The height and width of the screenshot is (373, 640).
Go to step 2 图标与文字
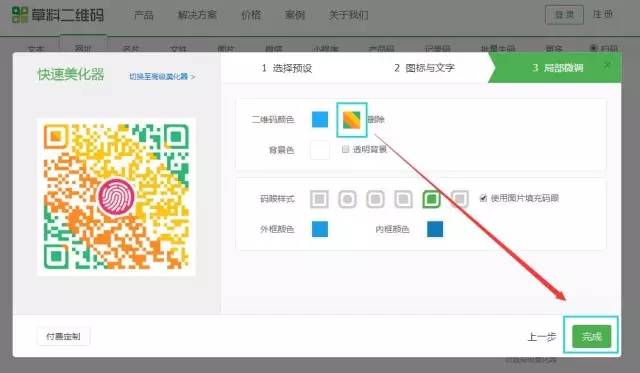click(424, 68)
